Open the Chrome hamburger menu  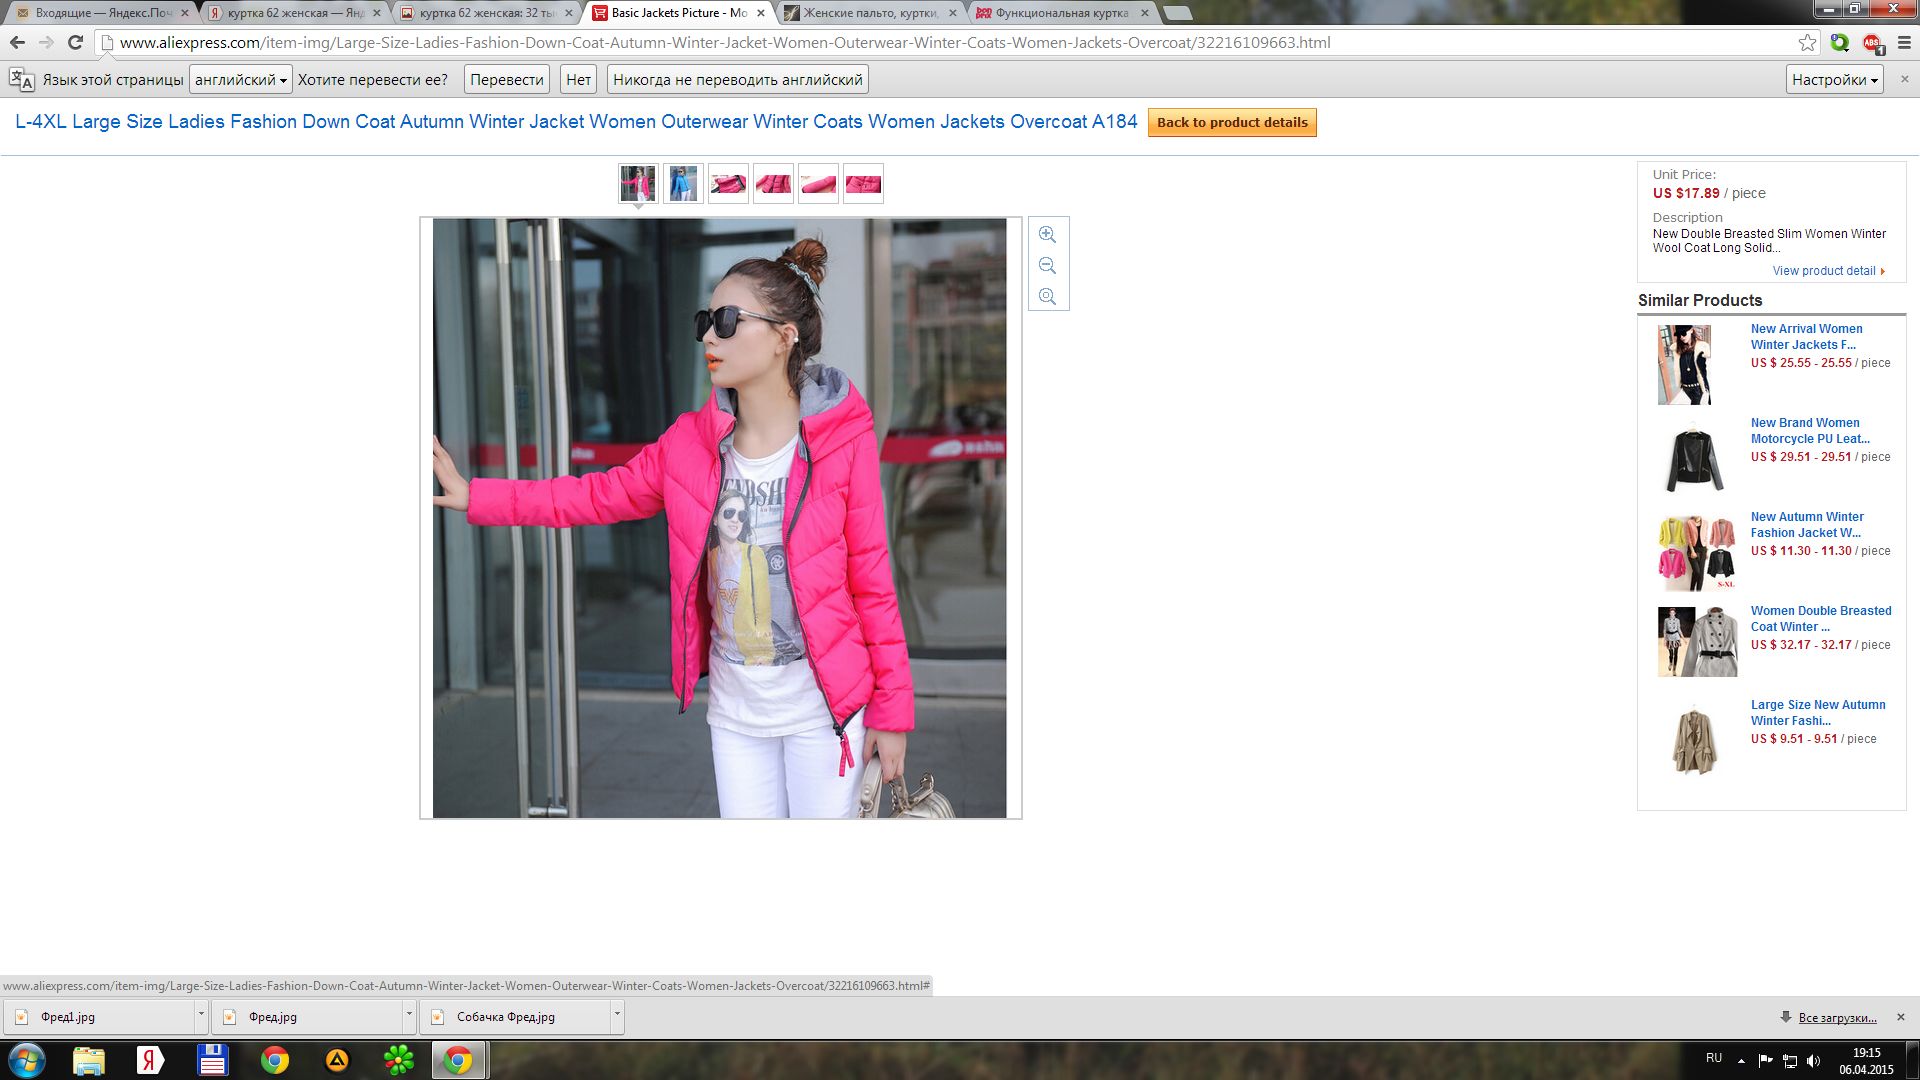tap(1904, 43)
